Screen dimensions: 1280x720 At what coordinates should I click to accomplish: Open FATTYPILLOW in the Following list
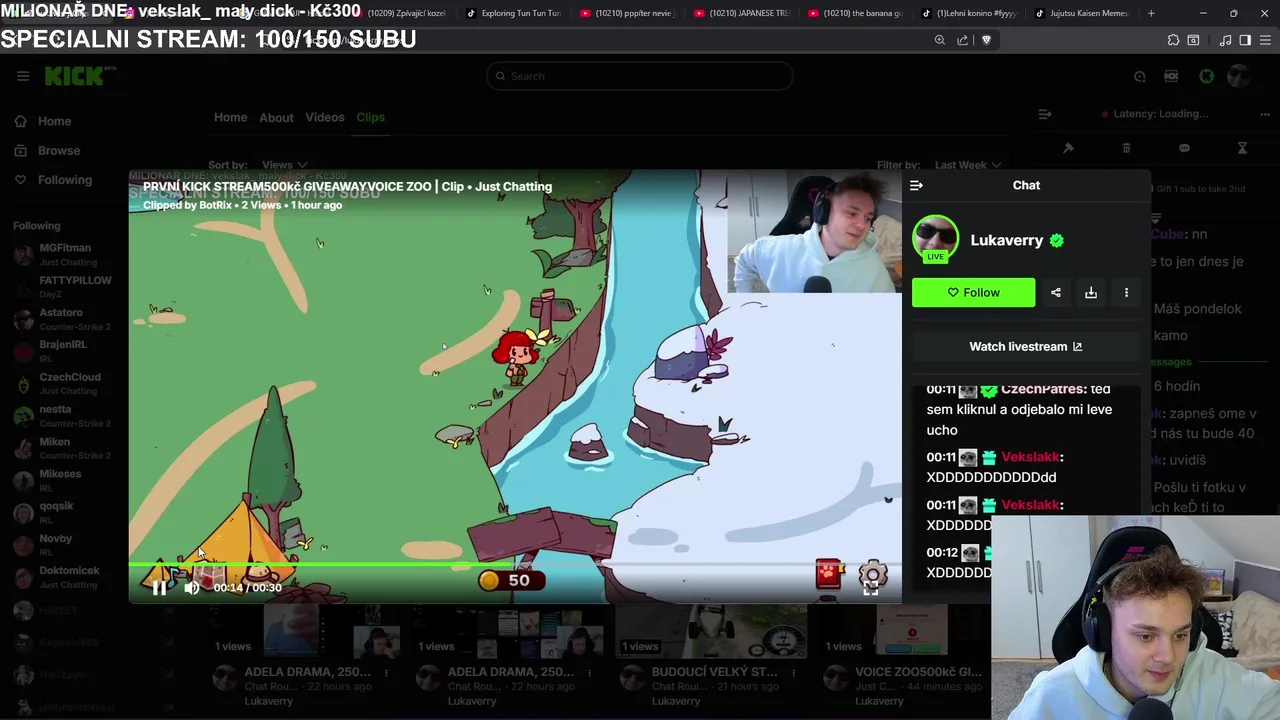point(66,286)
